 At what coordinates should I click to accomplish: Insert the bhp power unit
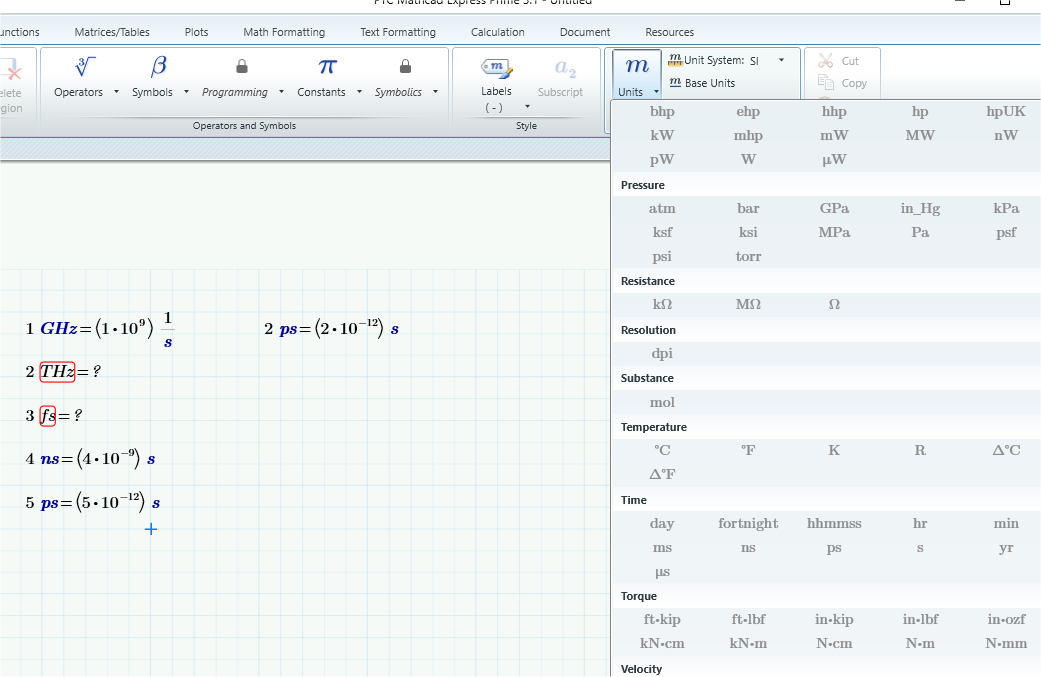pos(662,112)
